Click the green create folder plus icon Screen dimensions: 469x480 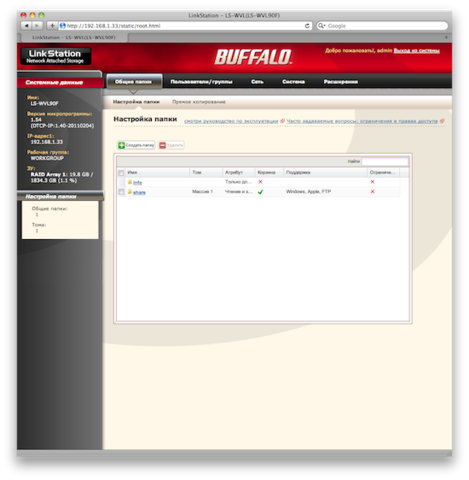click(121, 145)
